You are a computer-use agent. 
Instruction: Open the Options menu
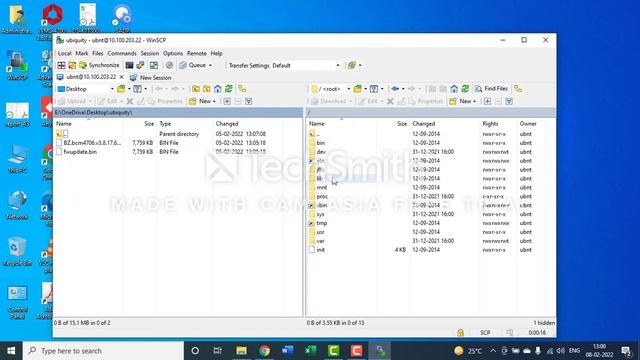click(x=173, y=53)
